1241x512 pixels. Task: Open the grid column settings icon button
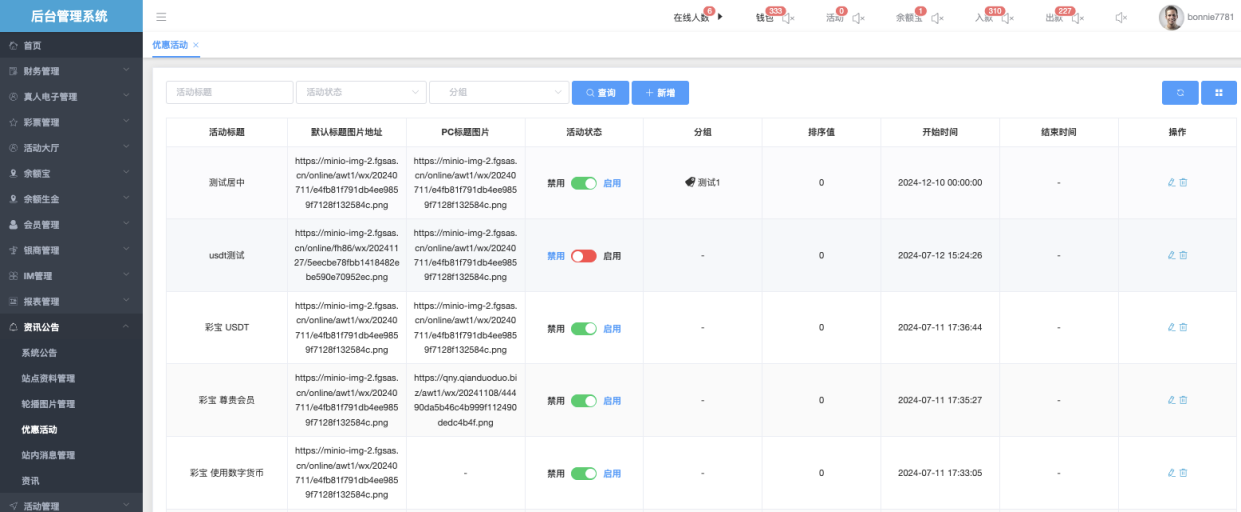[x=1219, y=93]
